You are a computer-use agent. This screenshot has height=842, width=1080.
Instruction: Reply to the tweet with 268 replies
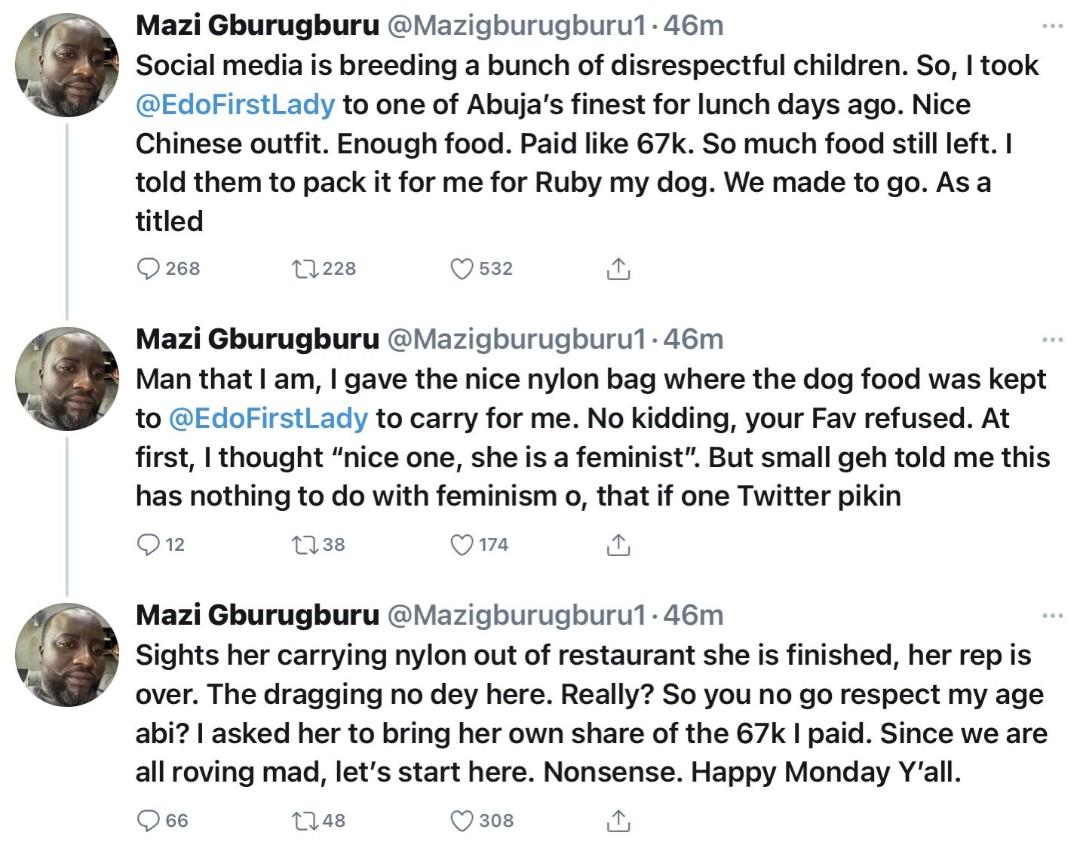click(x=149, y=268)
